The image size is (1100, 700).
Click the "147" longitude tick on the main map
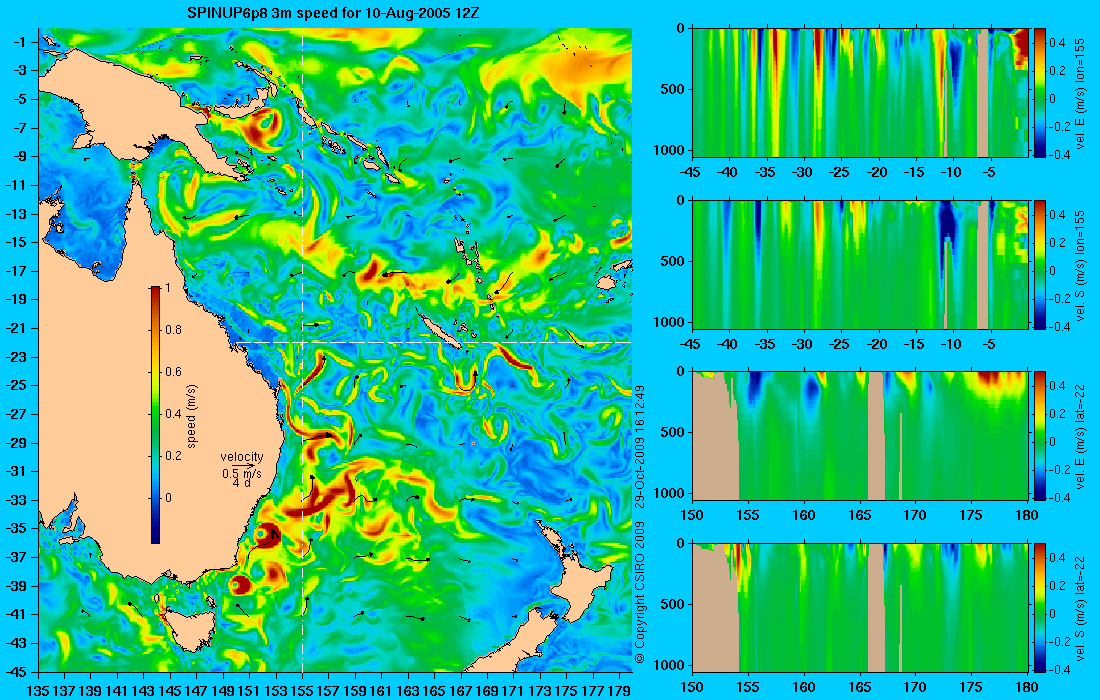(196, 691)
